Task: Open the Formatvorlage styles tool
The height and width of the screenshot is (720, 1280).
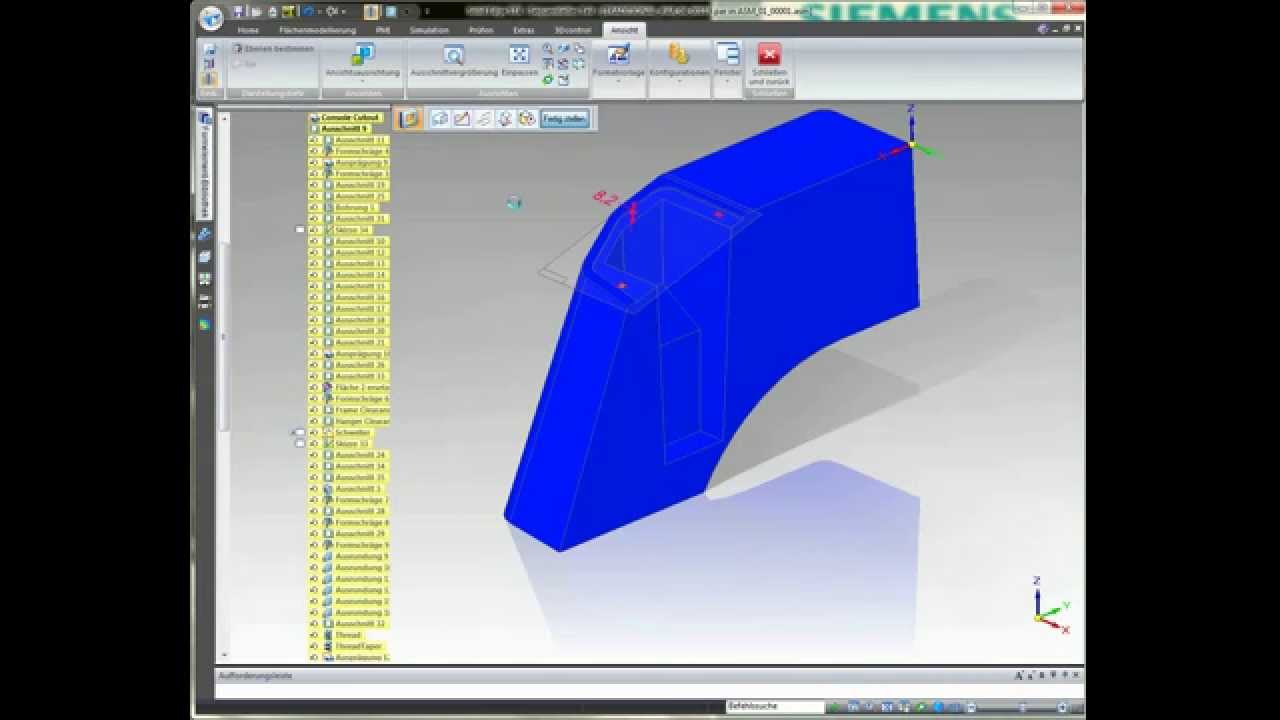Action: point(618,59)
